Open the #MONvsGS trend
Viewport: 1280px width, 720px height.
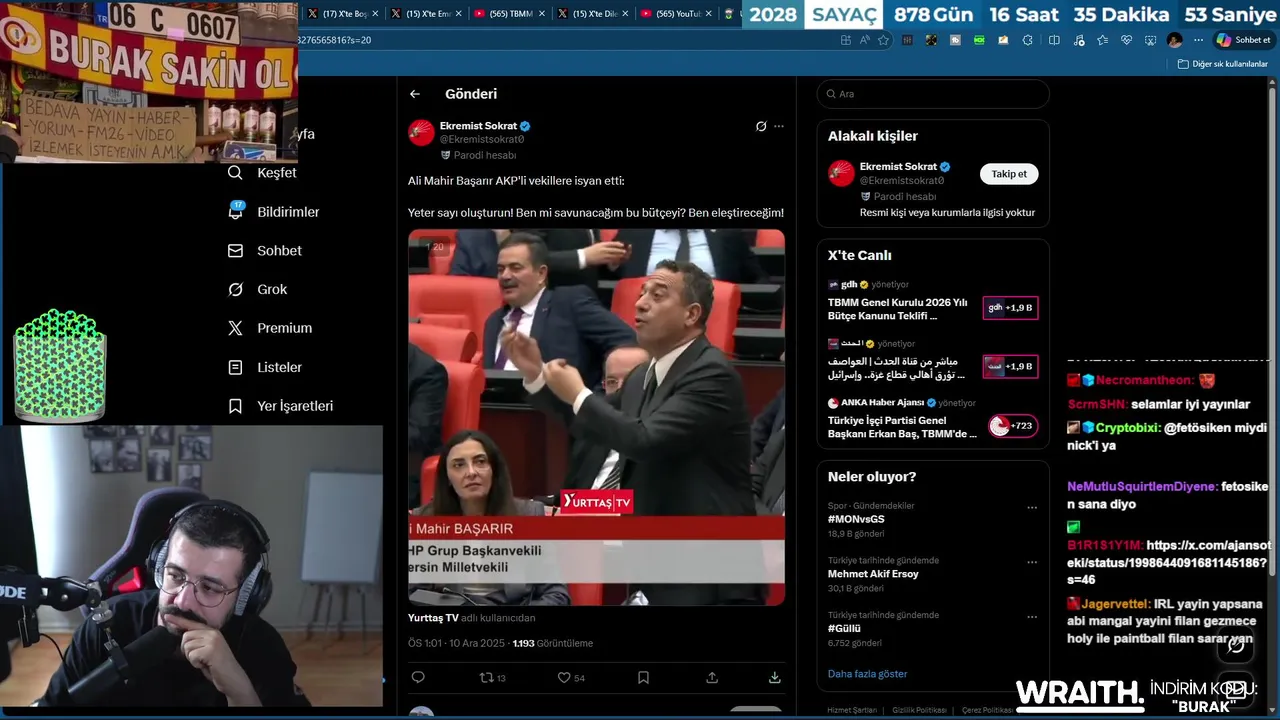coord(856,519)
